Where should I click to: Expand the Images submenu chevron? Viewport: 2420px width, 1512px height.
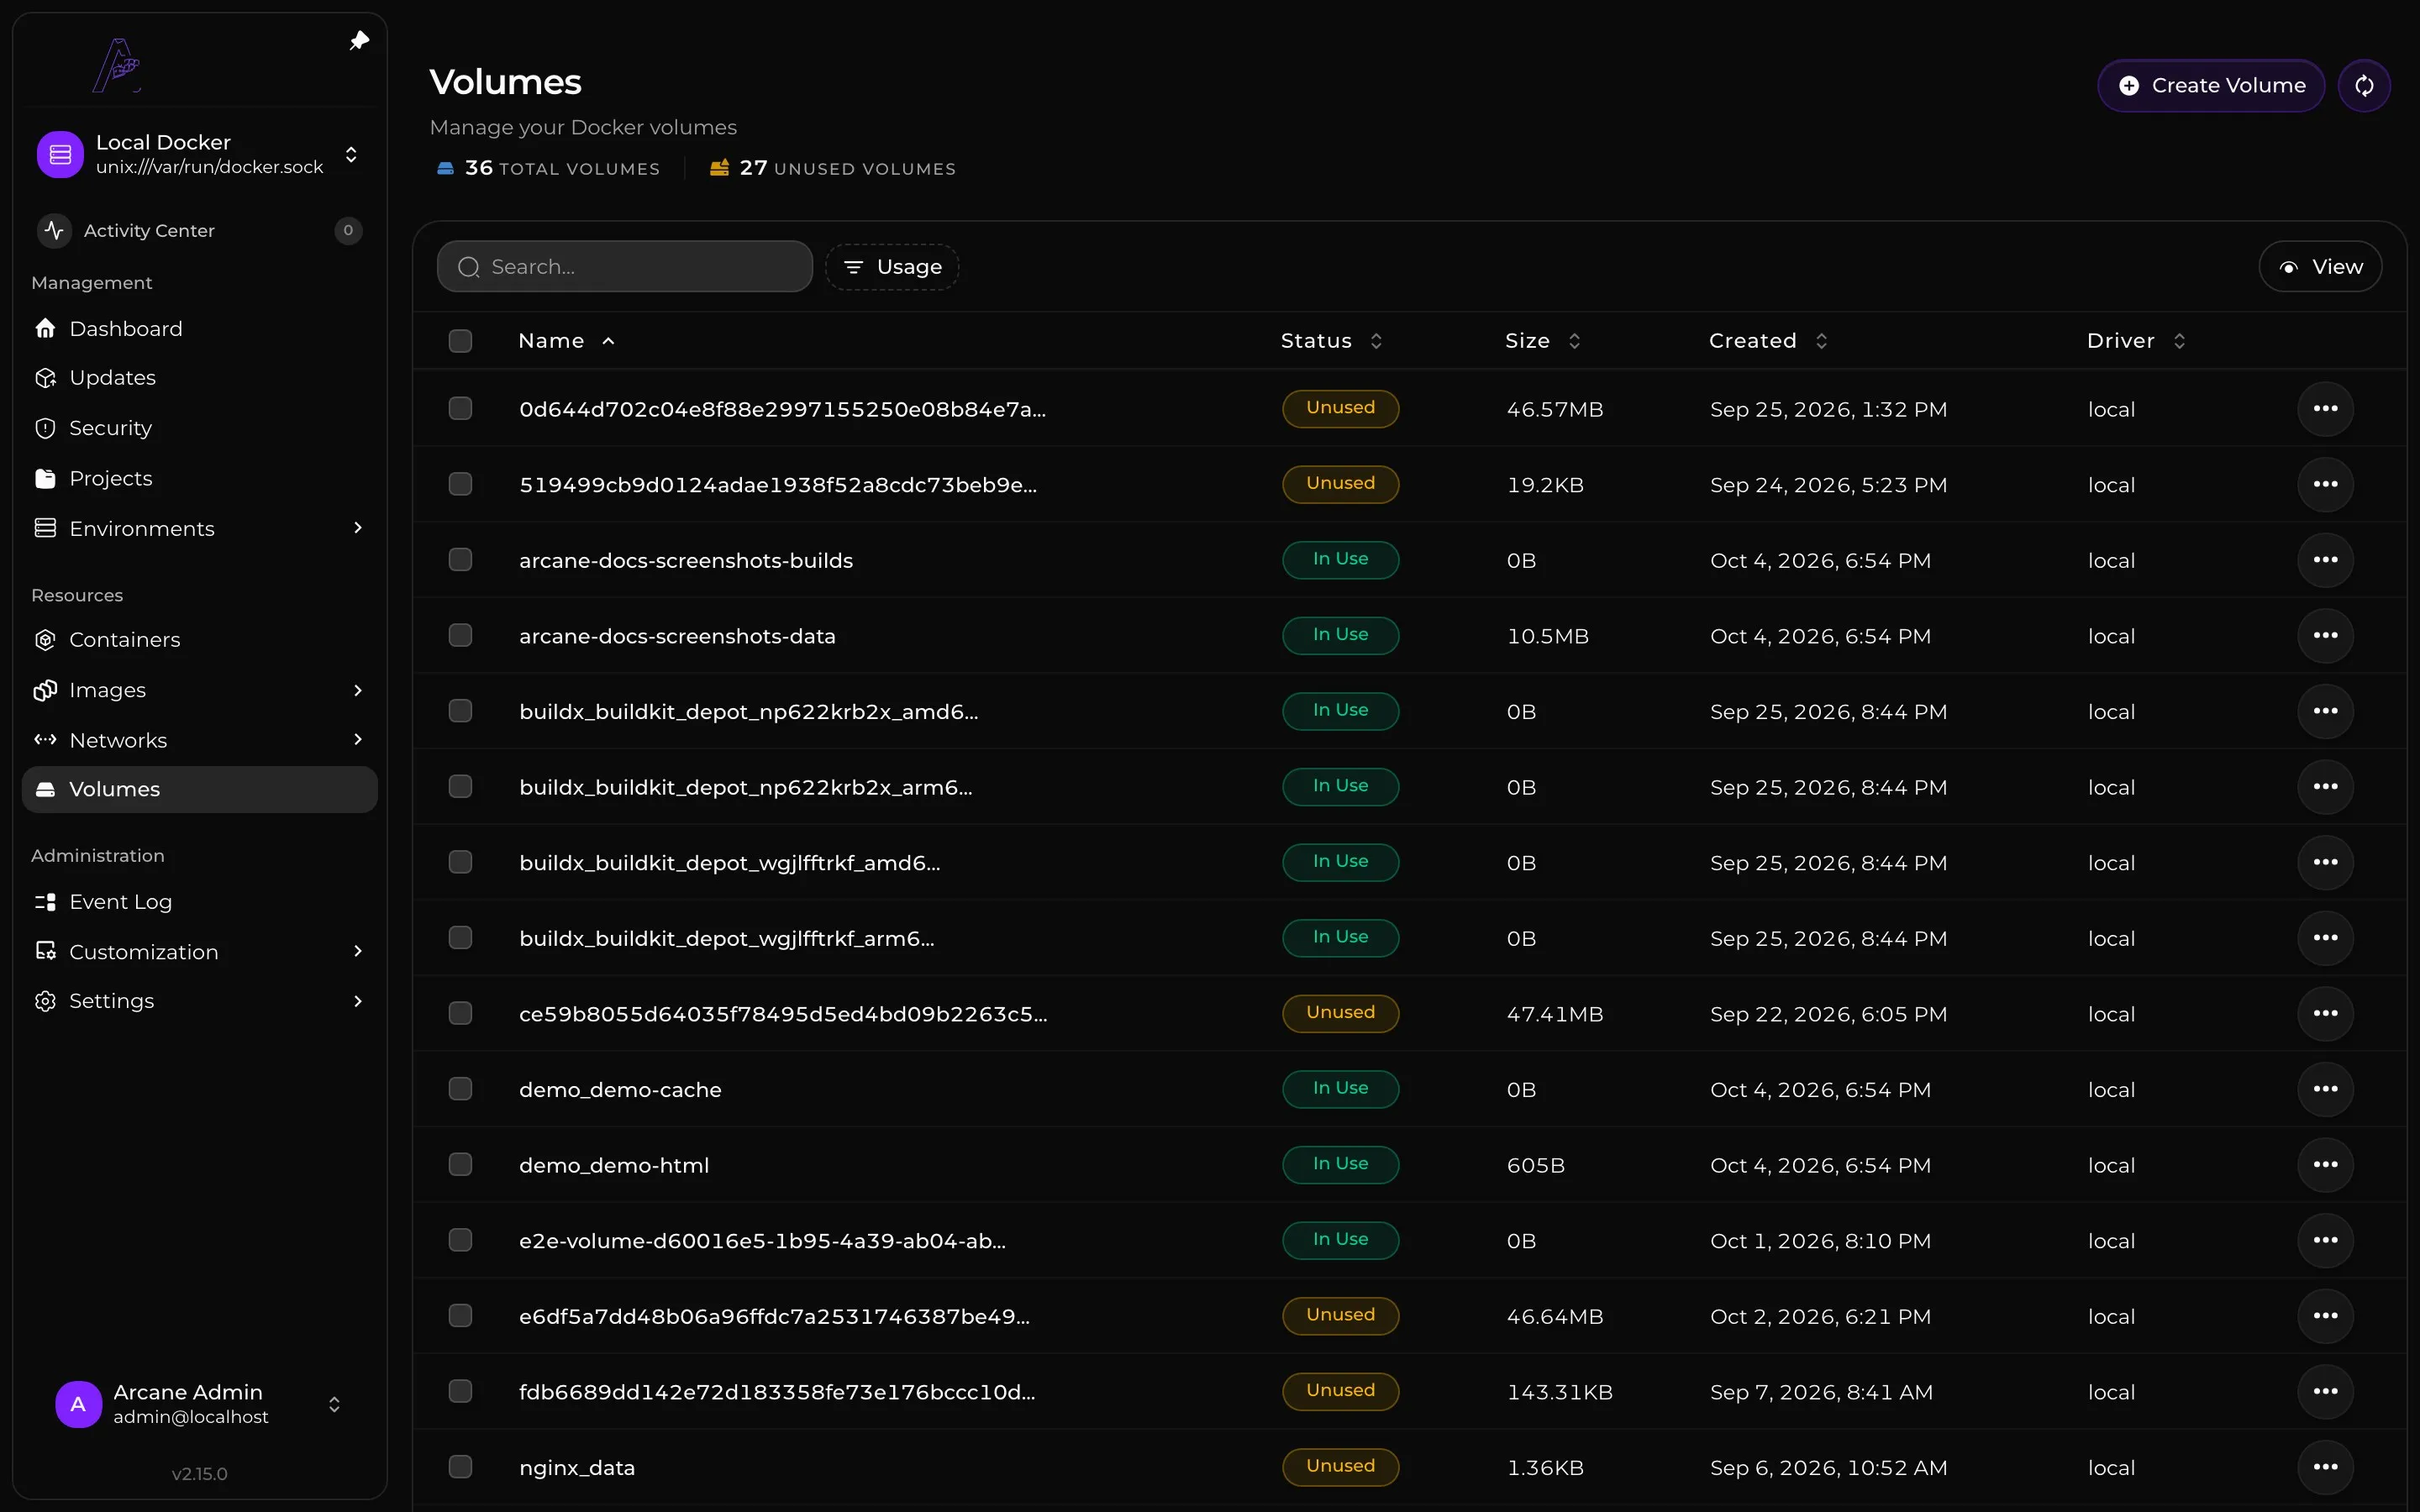[358, 690]
